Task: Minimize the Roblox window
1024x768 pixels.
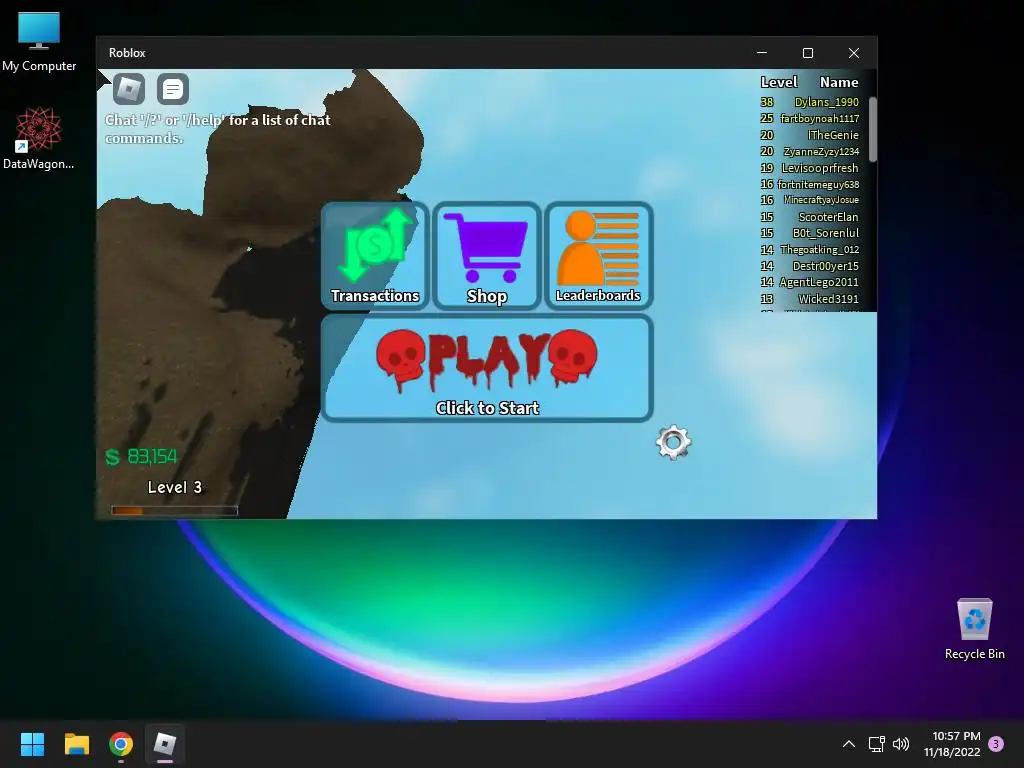Action: click(761, 53)
